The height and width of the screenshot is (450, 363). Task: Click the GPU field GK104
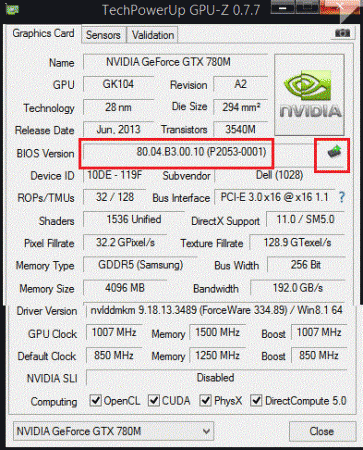119,84
